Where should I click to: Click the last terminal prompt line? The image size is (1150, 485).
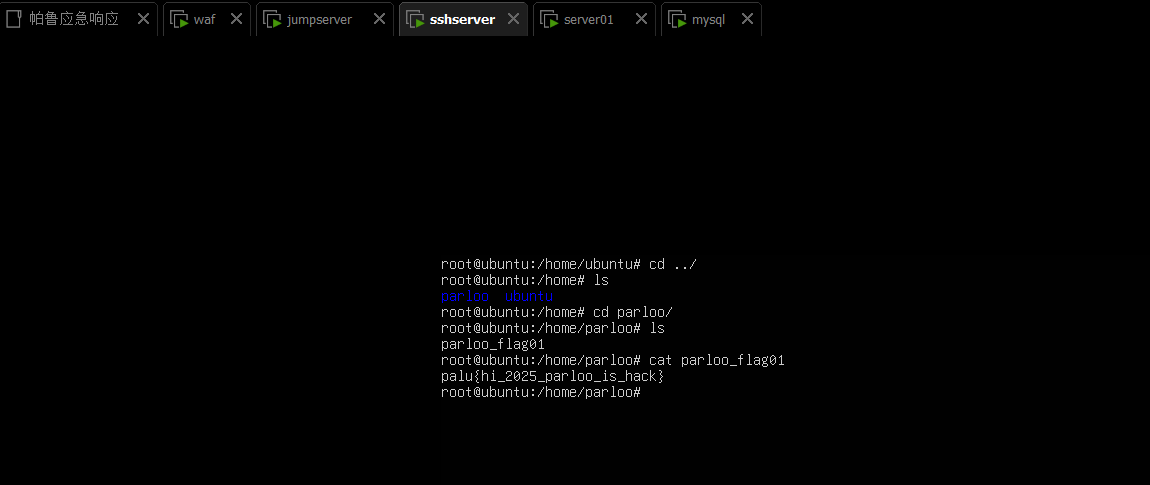click(x=540, y=392)
